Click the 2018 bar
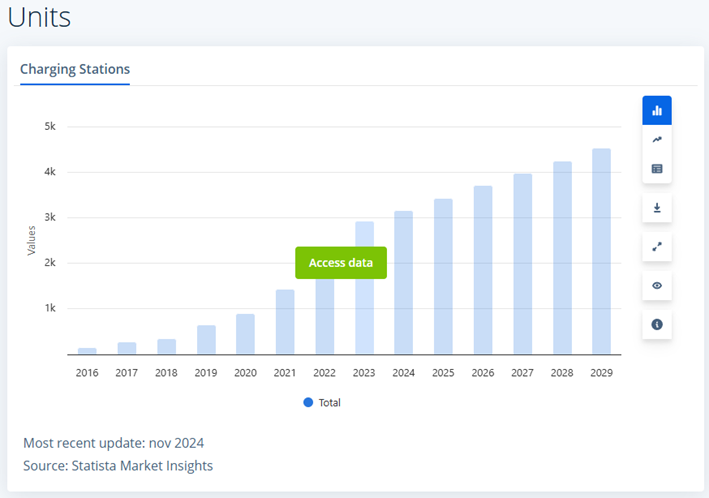This screenshot has width=709, height=498. tap(166, 346)
